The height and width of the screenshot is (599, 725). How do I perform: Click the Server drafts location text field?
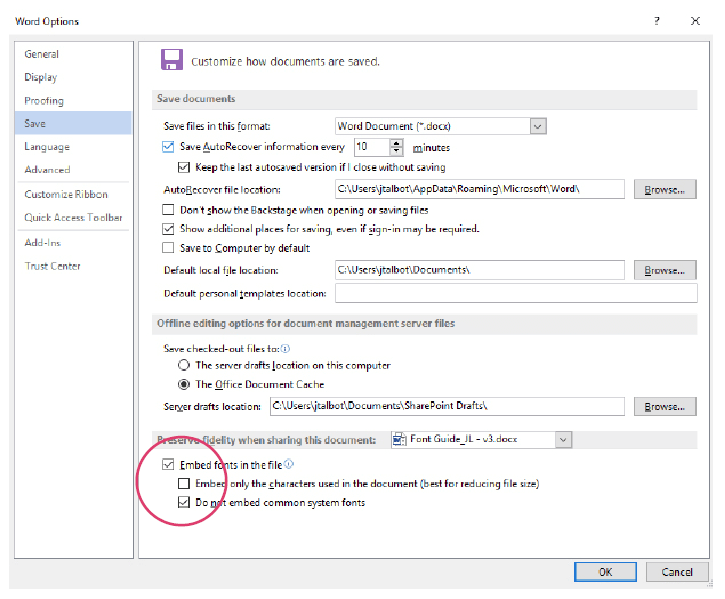(447, 406)
